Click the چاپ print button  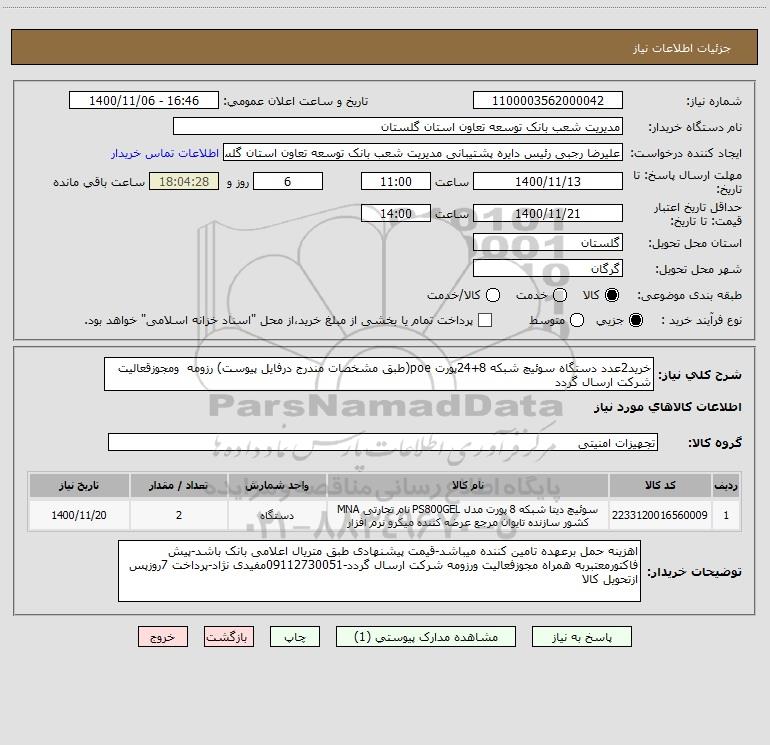pyautogui.click(x=295, y=637)
